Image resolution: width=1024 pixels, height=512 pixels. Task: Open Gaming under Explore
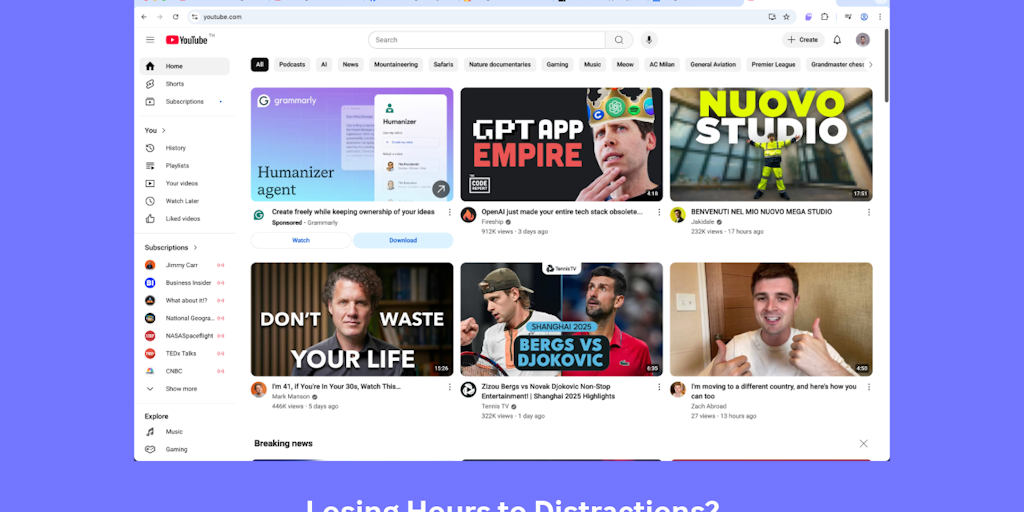click(184, 449)
